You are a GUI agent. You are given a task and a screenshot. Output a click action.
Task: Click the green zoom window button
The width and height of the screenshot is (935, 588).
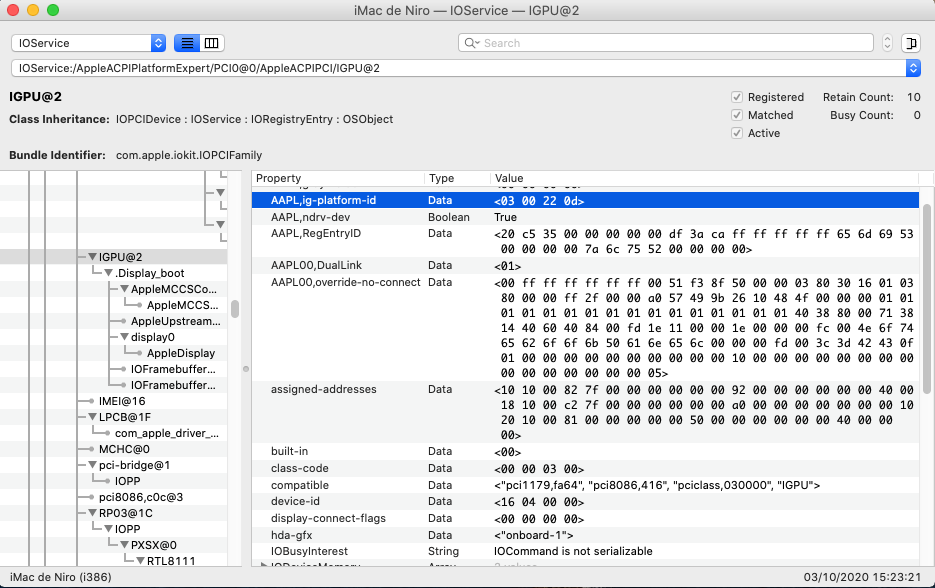(53, 10)
